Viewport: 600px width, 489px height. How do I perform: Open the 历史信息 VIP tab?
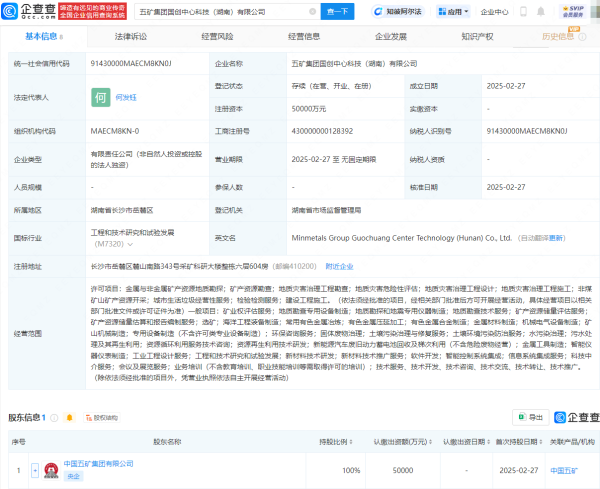click(558, 37)
